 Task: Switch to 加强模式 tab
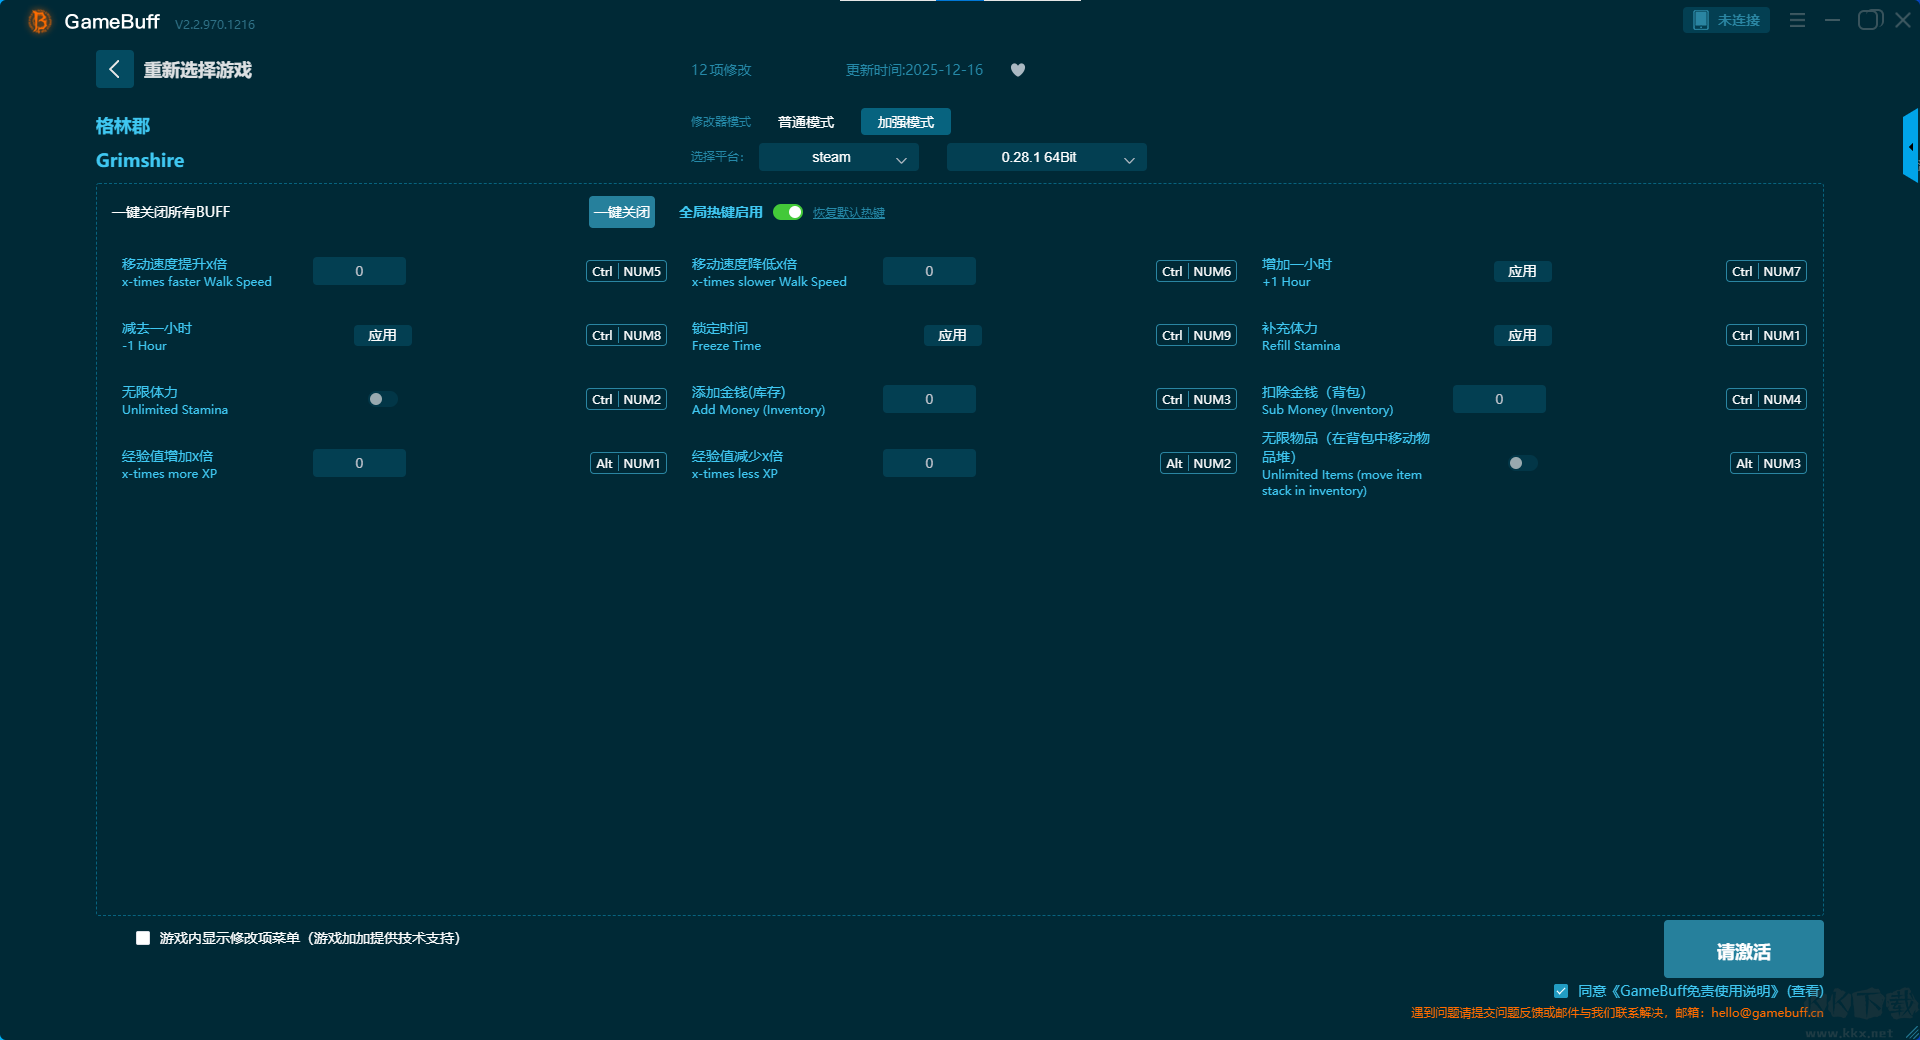coord(906,122)
